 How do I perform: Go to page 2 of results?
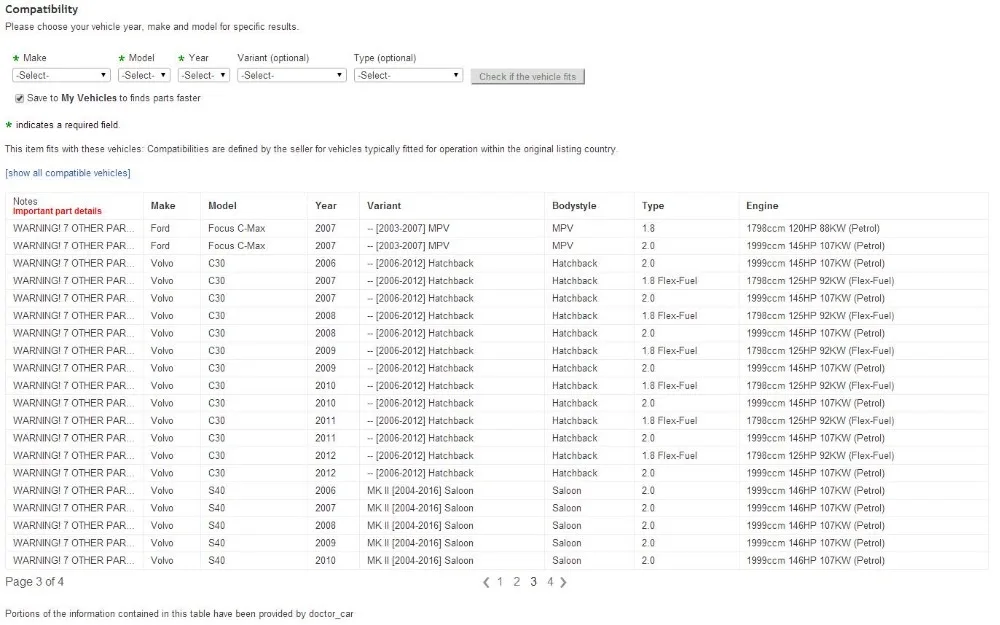point(517,582)
